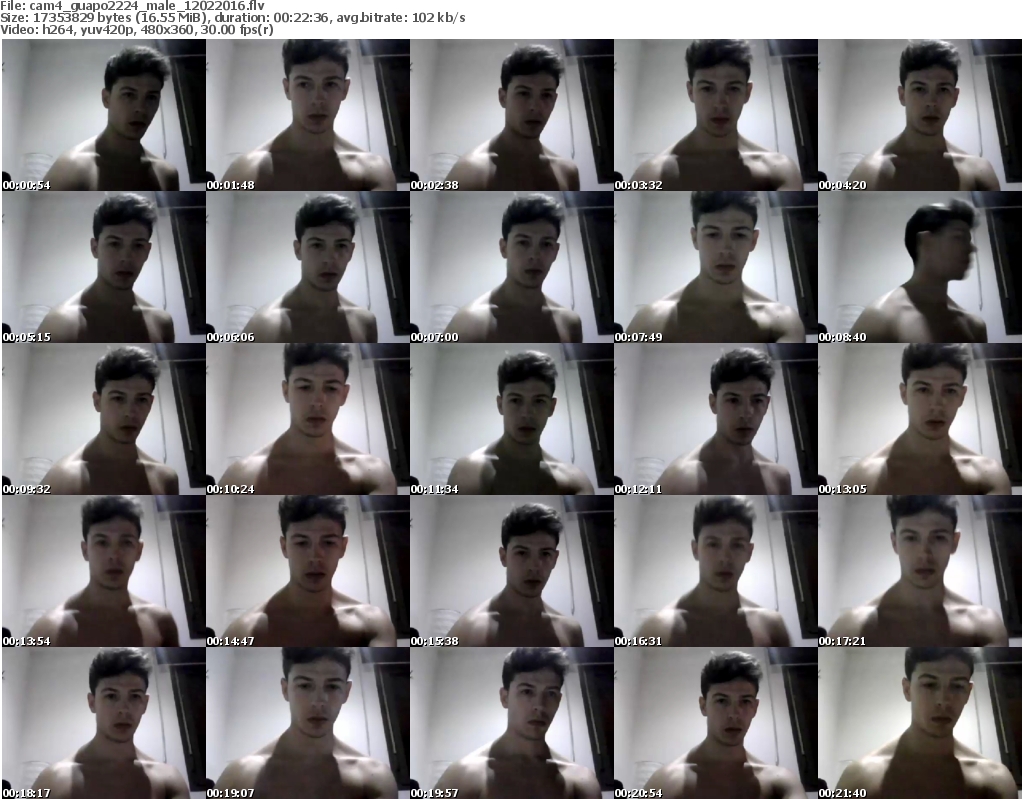The height and width of the screenshot is (799, 1024).
Task: Click the file name ending in 12022016.flv
Action: coord(146,6)
